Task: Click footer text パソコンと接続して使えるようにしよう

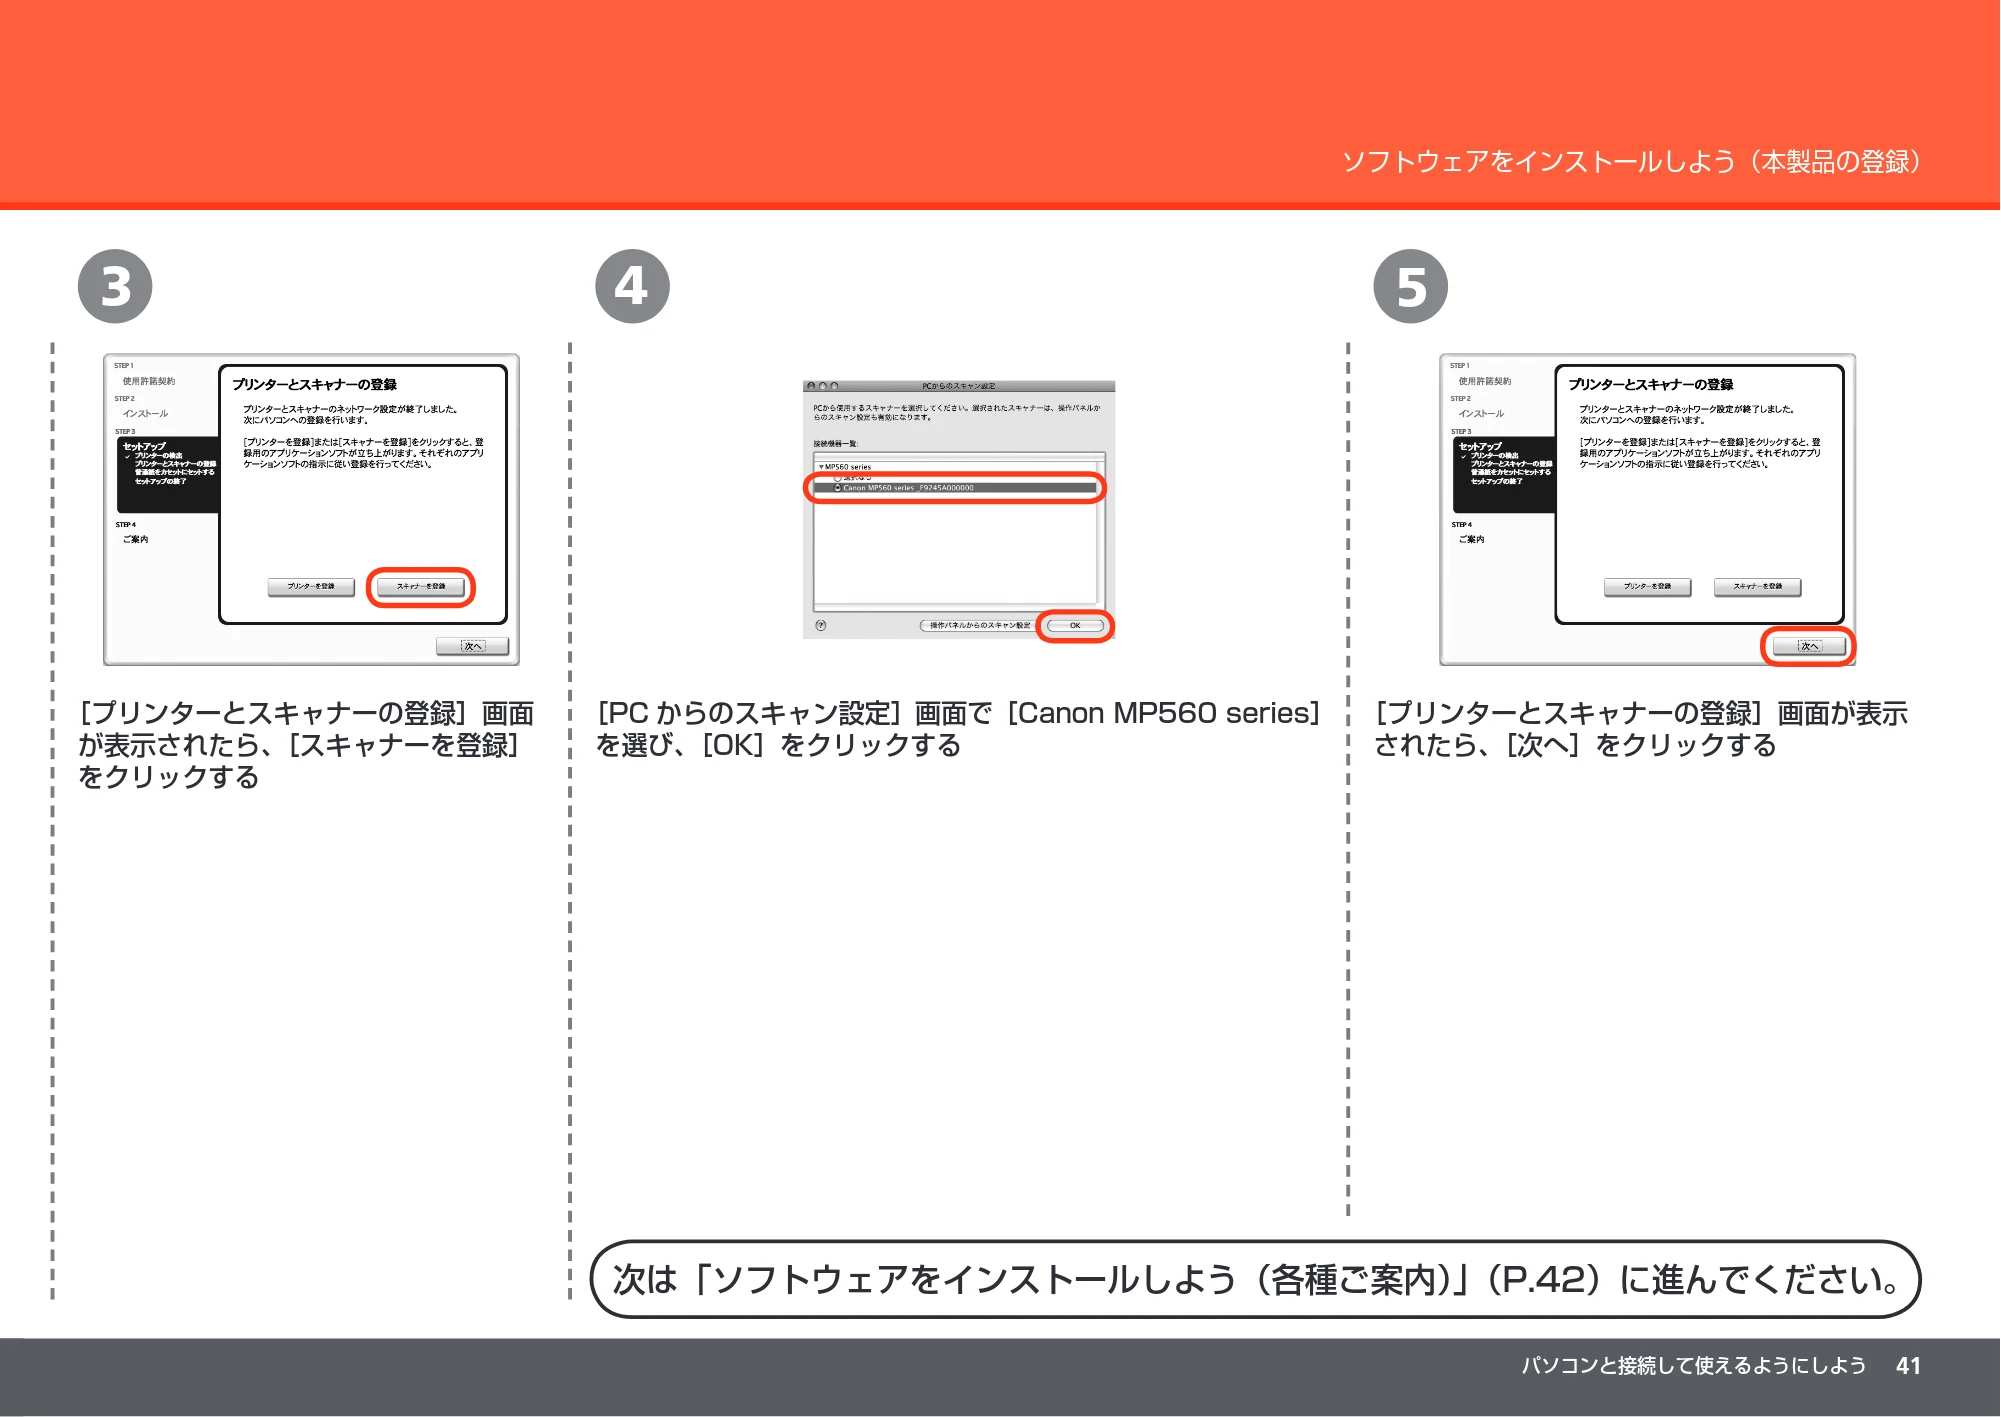Action: pyautogui.click(x=1694, y=1366)
